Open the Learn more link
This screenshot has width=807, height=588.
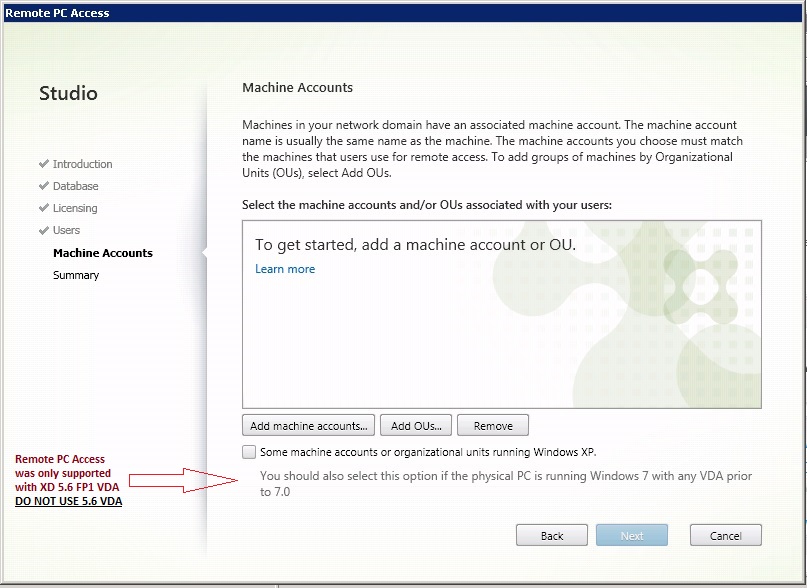285,269
